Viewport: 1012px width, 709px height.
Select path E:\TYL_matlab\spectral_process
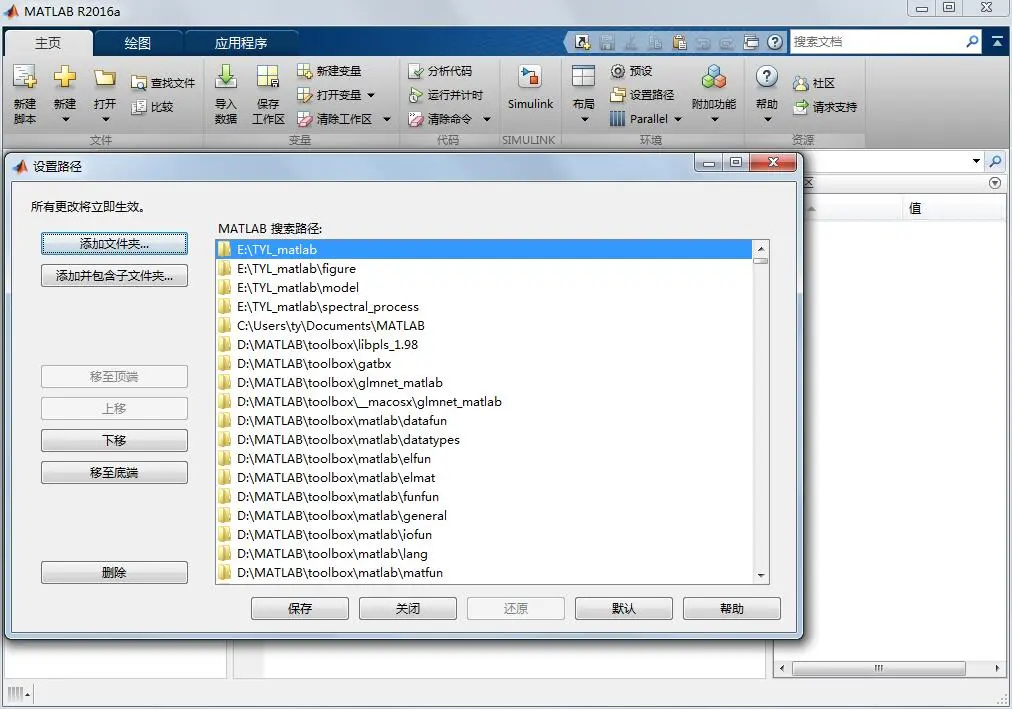484,306
